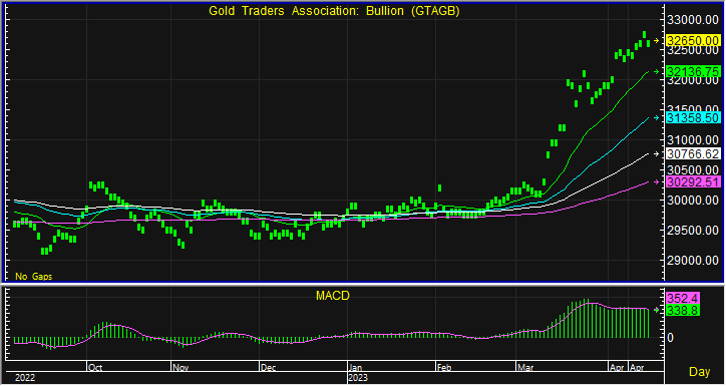This screenshot has height=386, width=726.
Task: Click the 29500.00 price axis label
Action: point(693,230)
